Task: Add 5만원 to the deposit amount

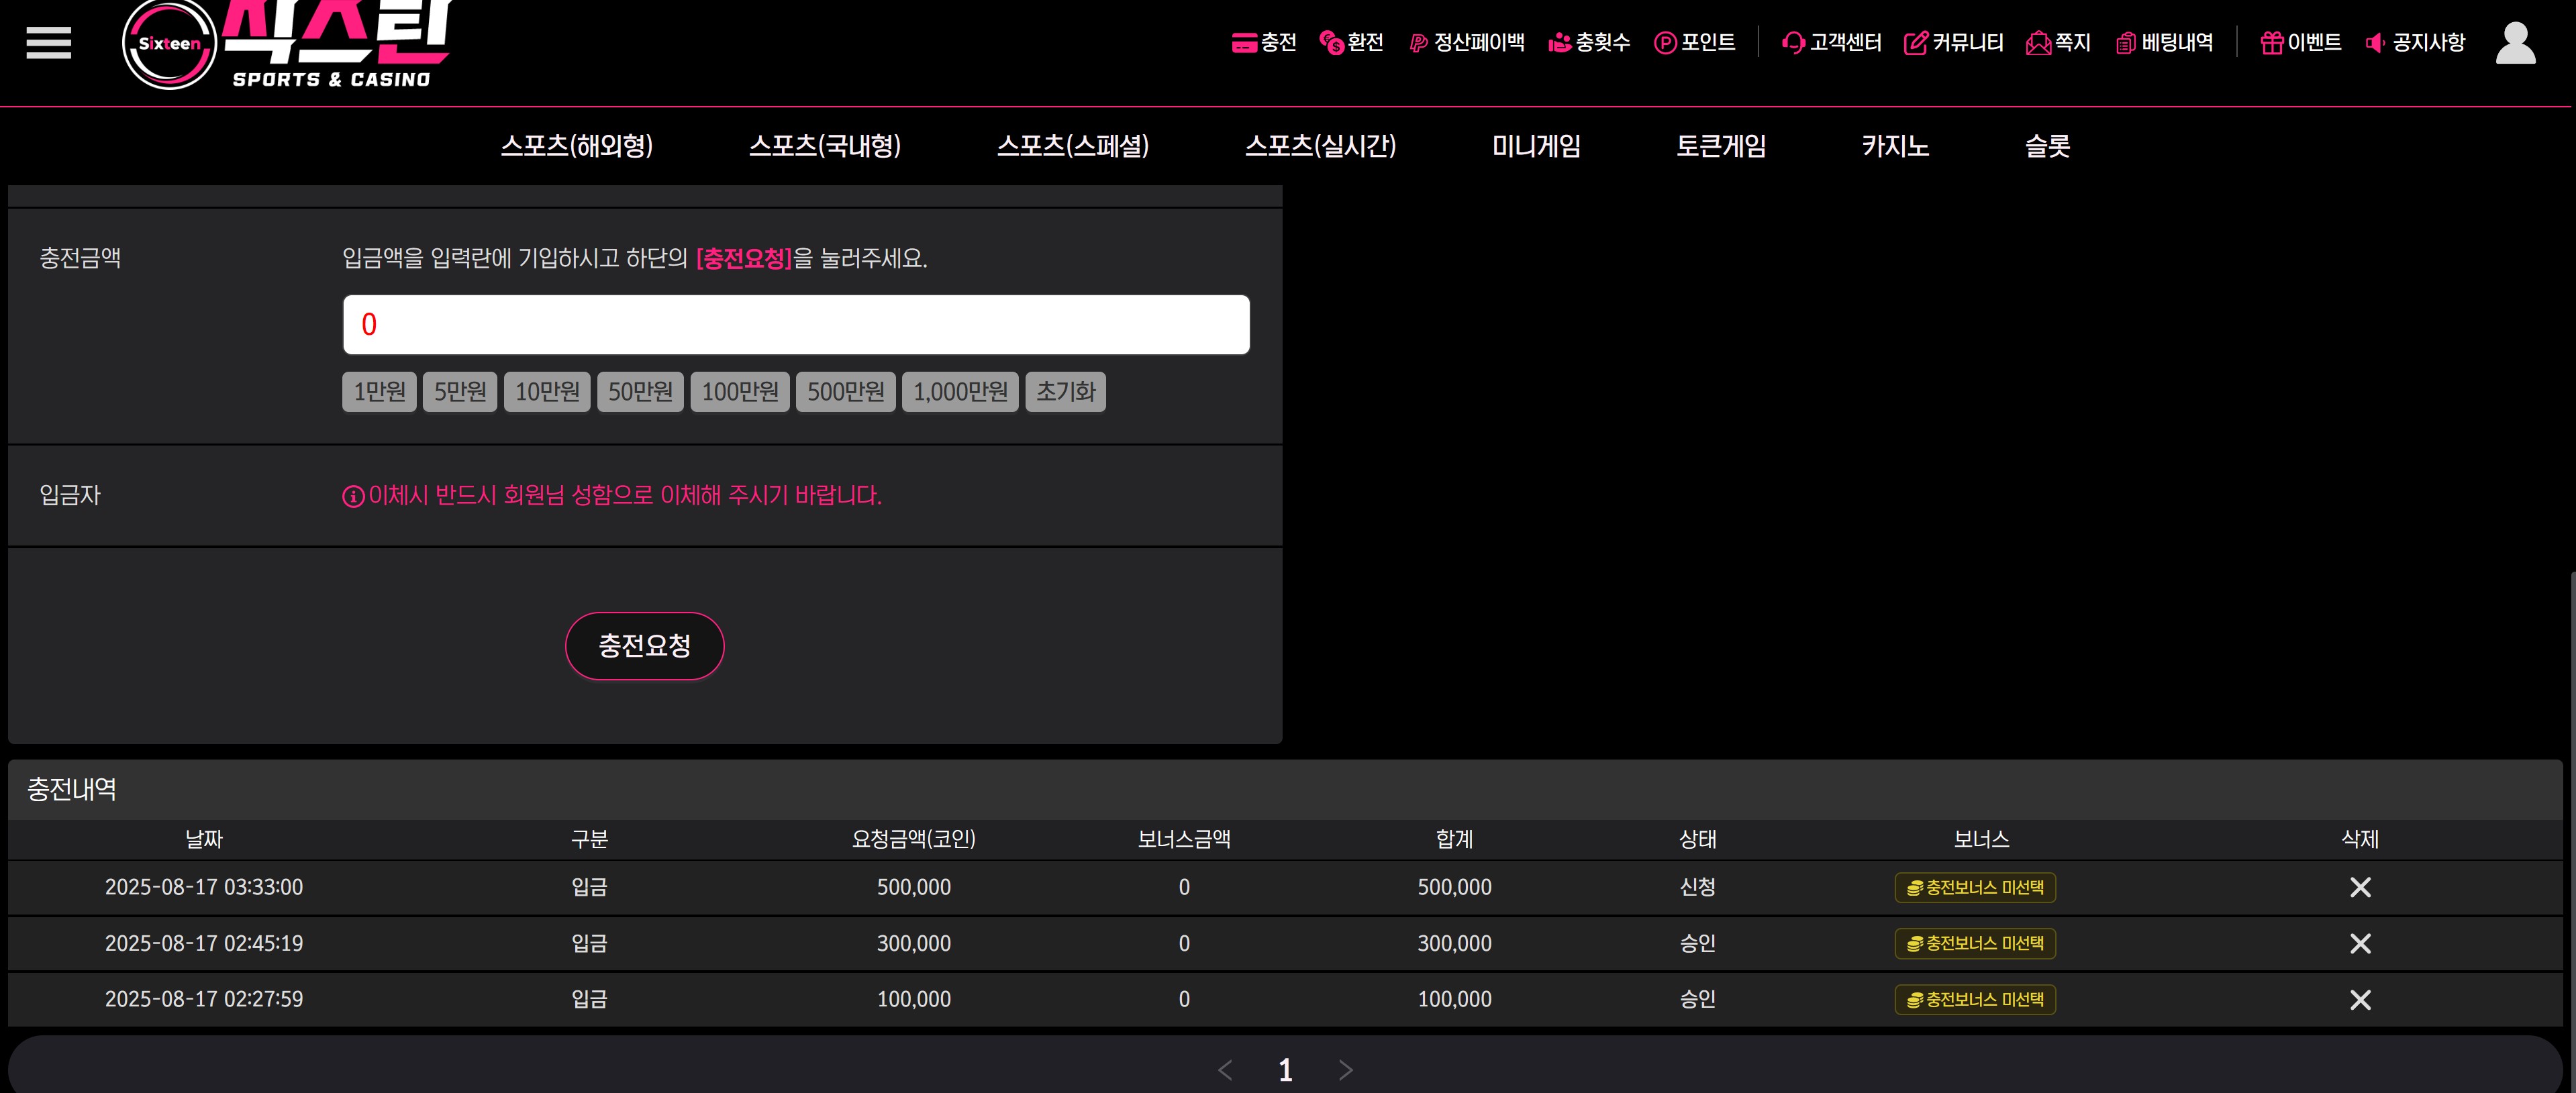Action: pyautogui.click(x=460, y=391)
